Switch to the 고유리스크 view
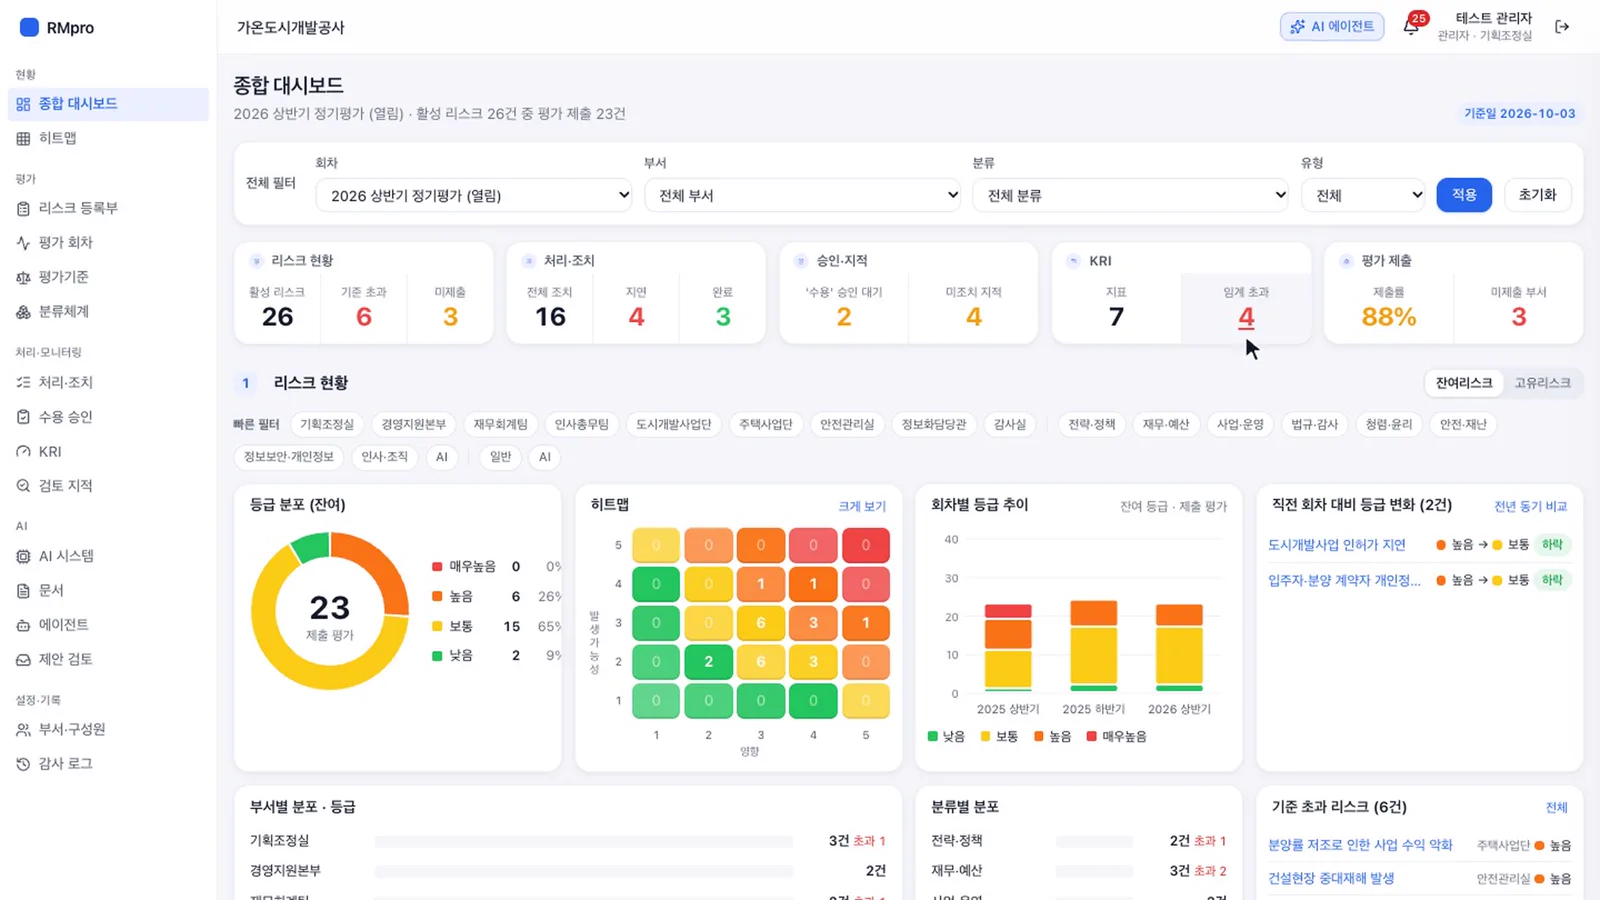Image resolution: width=1600 pixels, height=900 pixels. (1542, 383)
